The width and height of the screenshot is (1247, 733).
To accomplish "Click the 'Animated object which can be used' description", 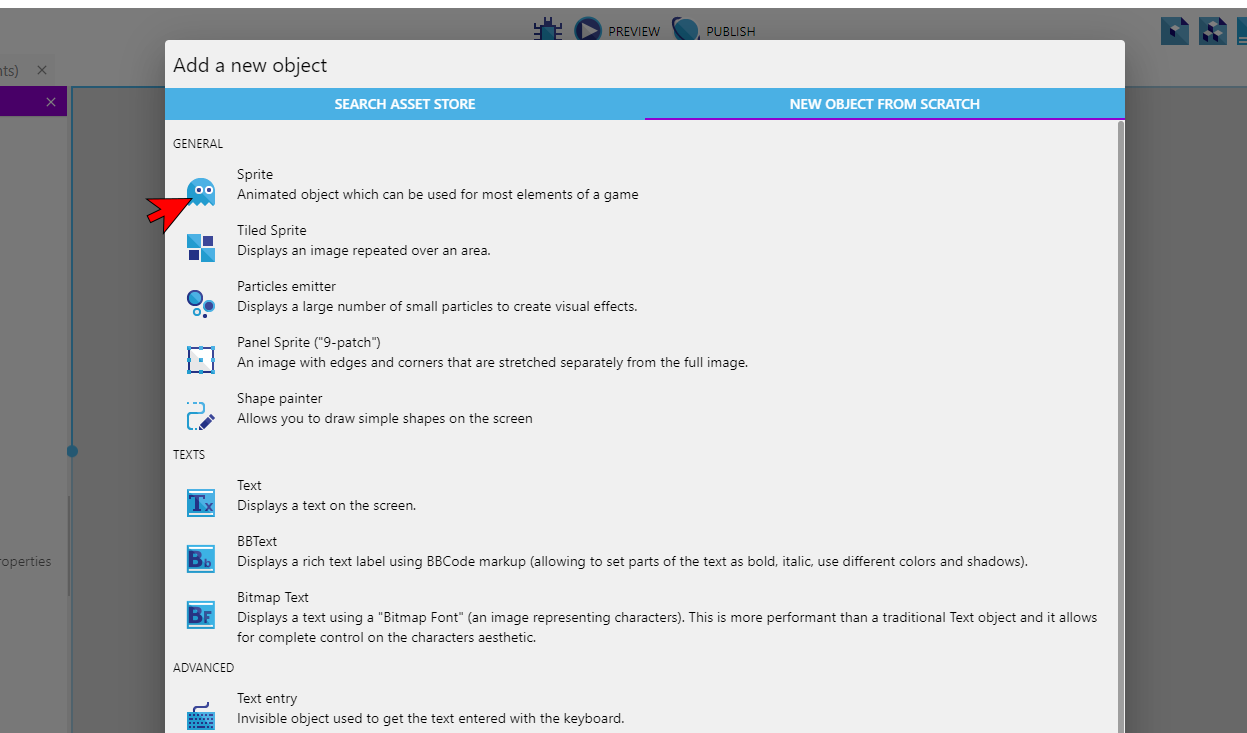I will 438,194.
